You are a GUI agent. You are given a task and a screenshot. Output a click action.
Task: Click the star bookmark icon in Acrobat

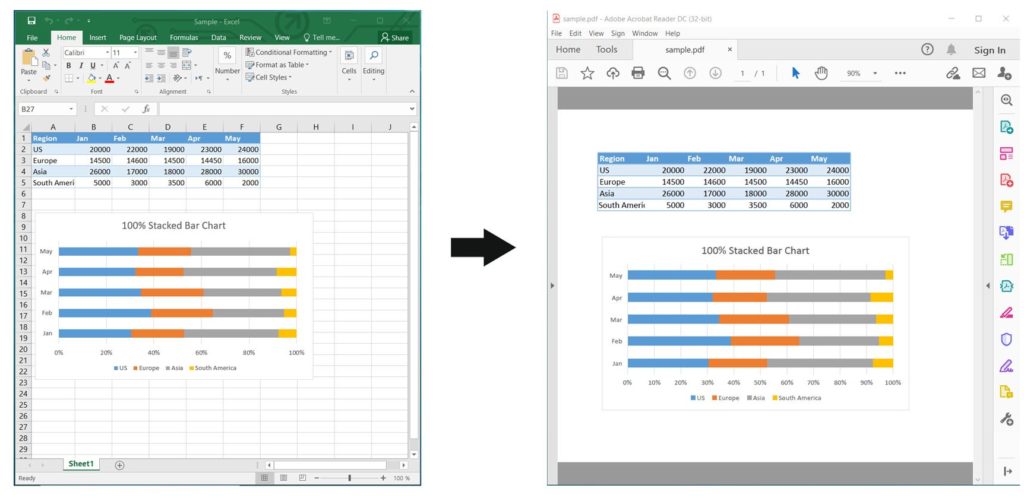pos(587,73)
